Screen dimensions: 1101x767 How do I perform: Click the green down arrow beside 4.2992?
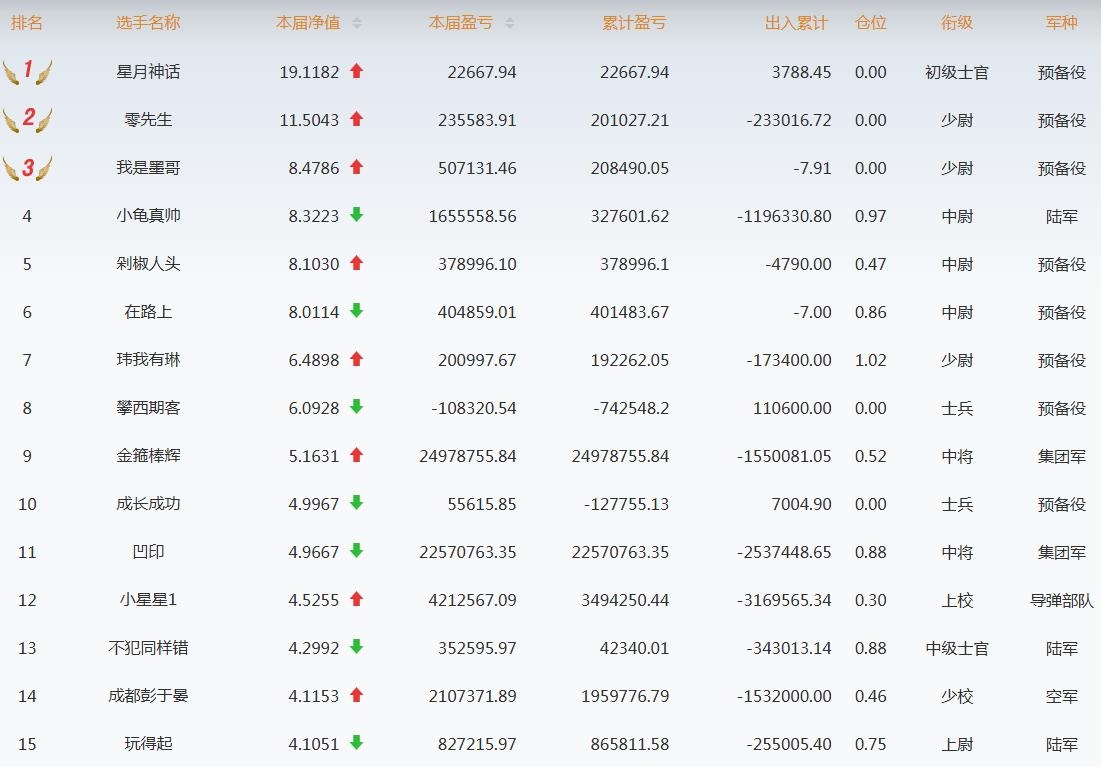(357, 647)
